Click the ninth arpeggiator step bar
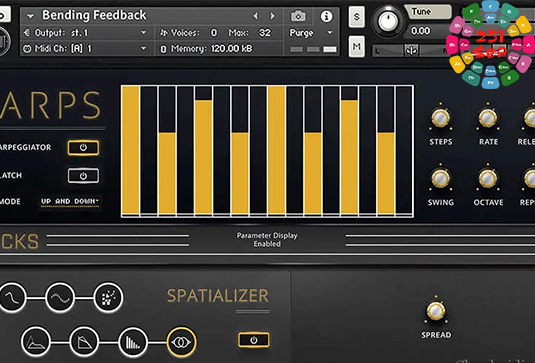Image resolution: width=535 pixels, height=363 pixels. (276, 150)
